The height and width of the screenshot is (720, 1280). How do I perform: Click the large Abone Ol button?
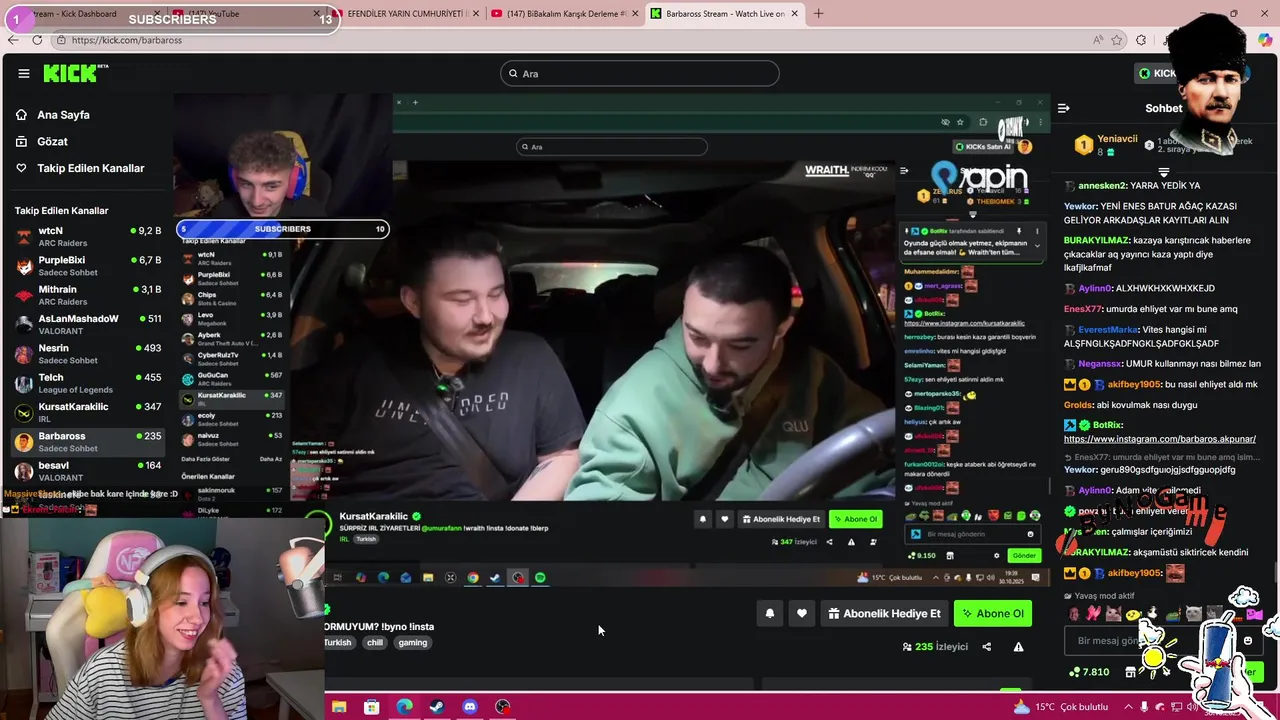pyautogui.click(x=993, y=614)
